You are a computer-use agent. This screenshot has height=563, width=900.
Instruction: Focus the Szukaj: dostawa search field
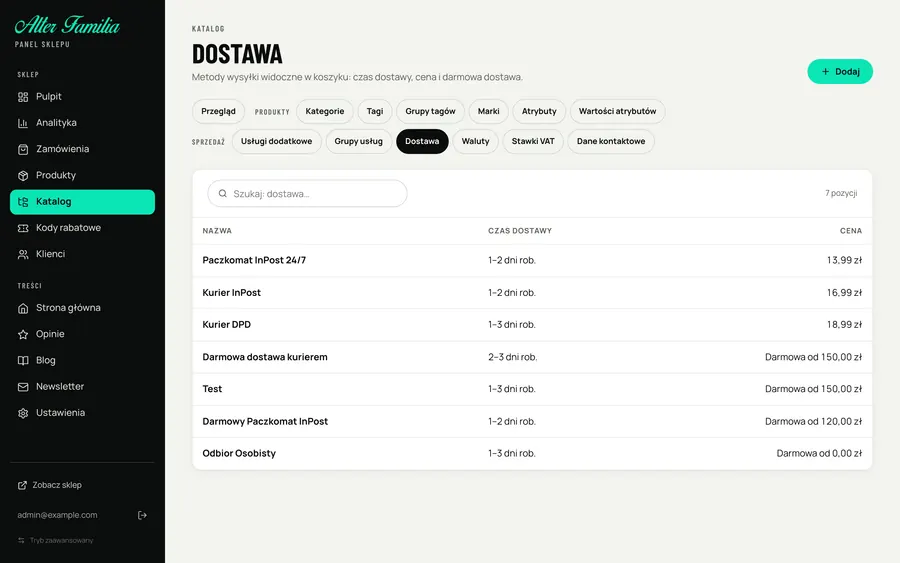click(x=307, y=194)
